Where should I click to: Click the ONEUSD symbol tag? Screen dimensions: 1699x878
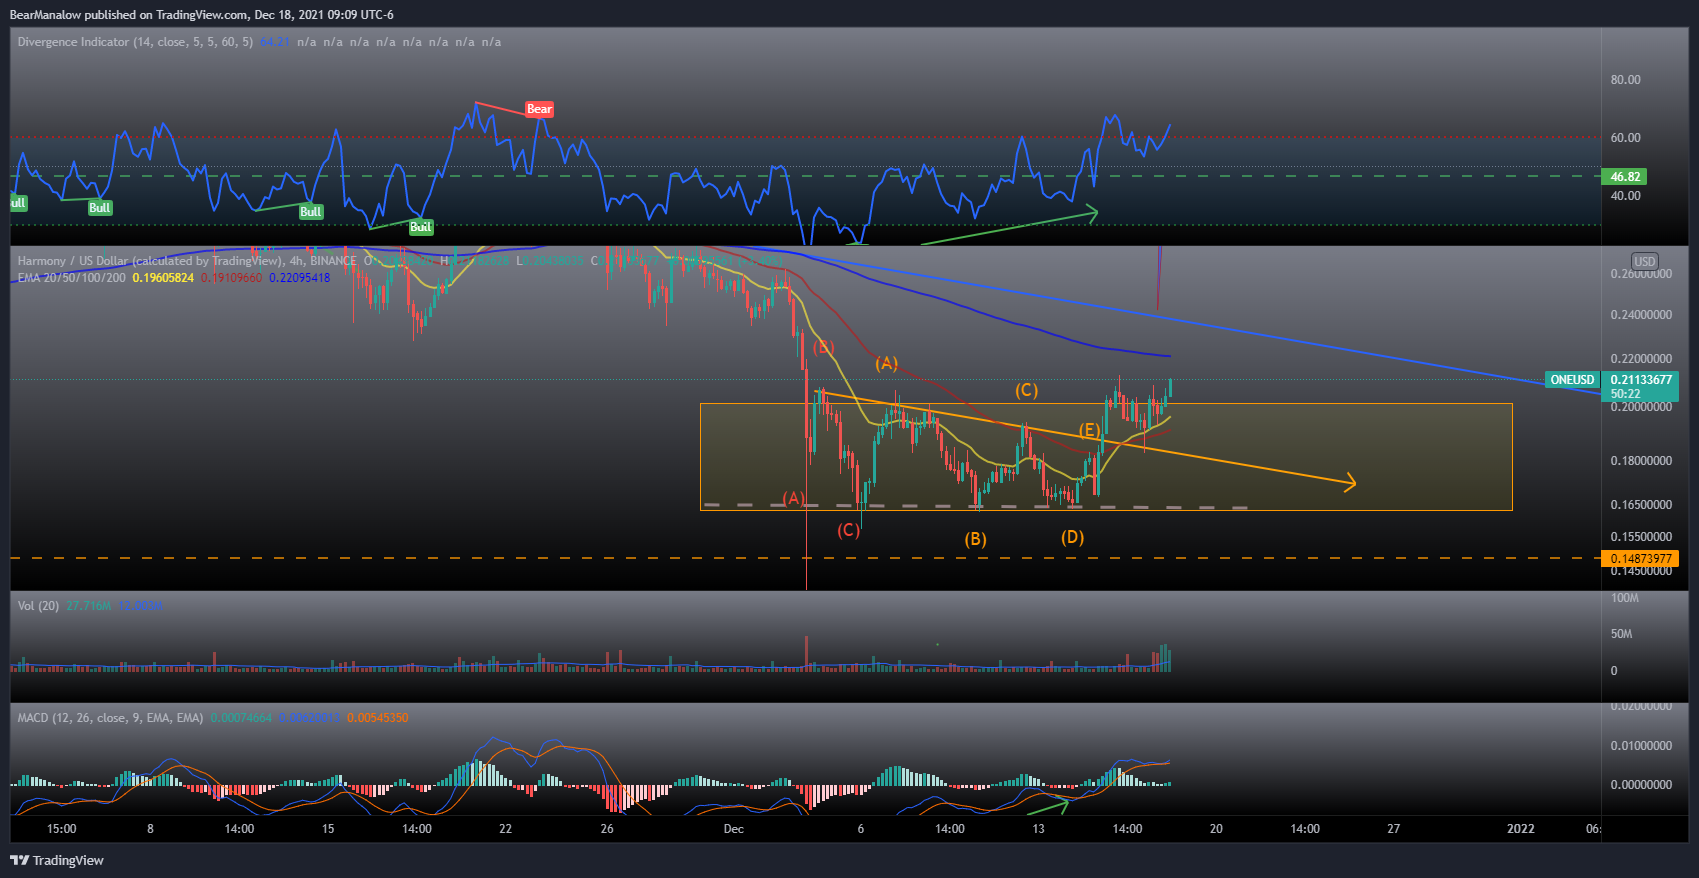click(x=1572, y=380)
